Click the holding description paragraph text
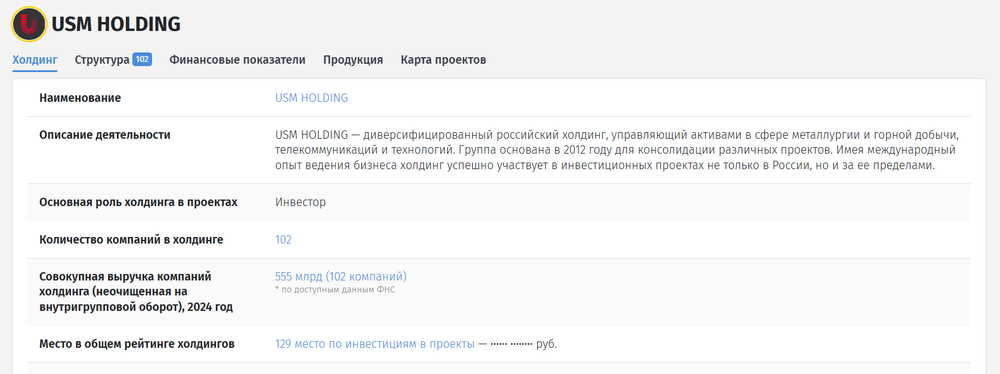Viewport: 1000px width, 374px height. 617,151
